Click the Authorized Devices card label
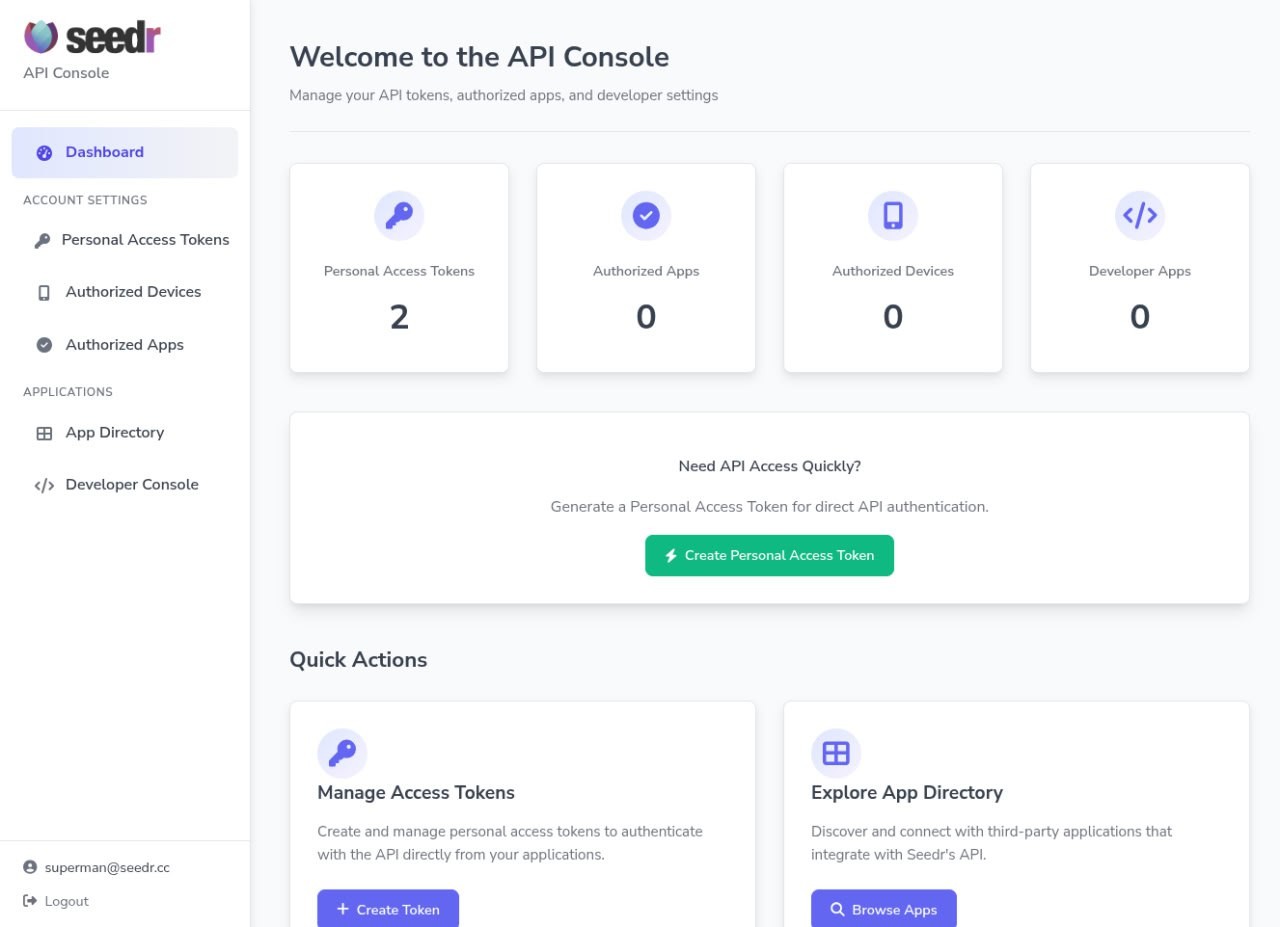Viewport: 1280px width, 927px height. [893, 271]
